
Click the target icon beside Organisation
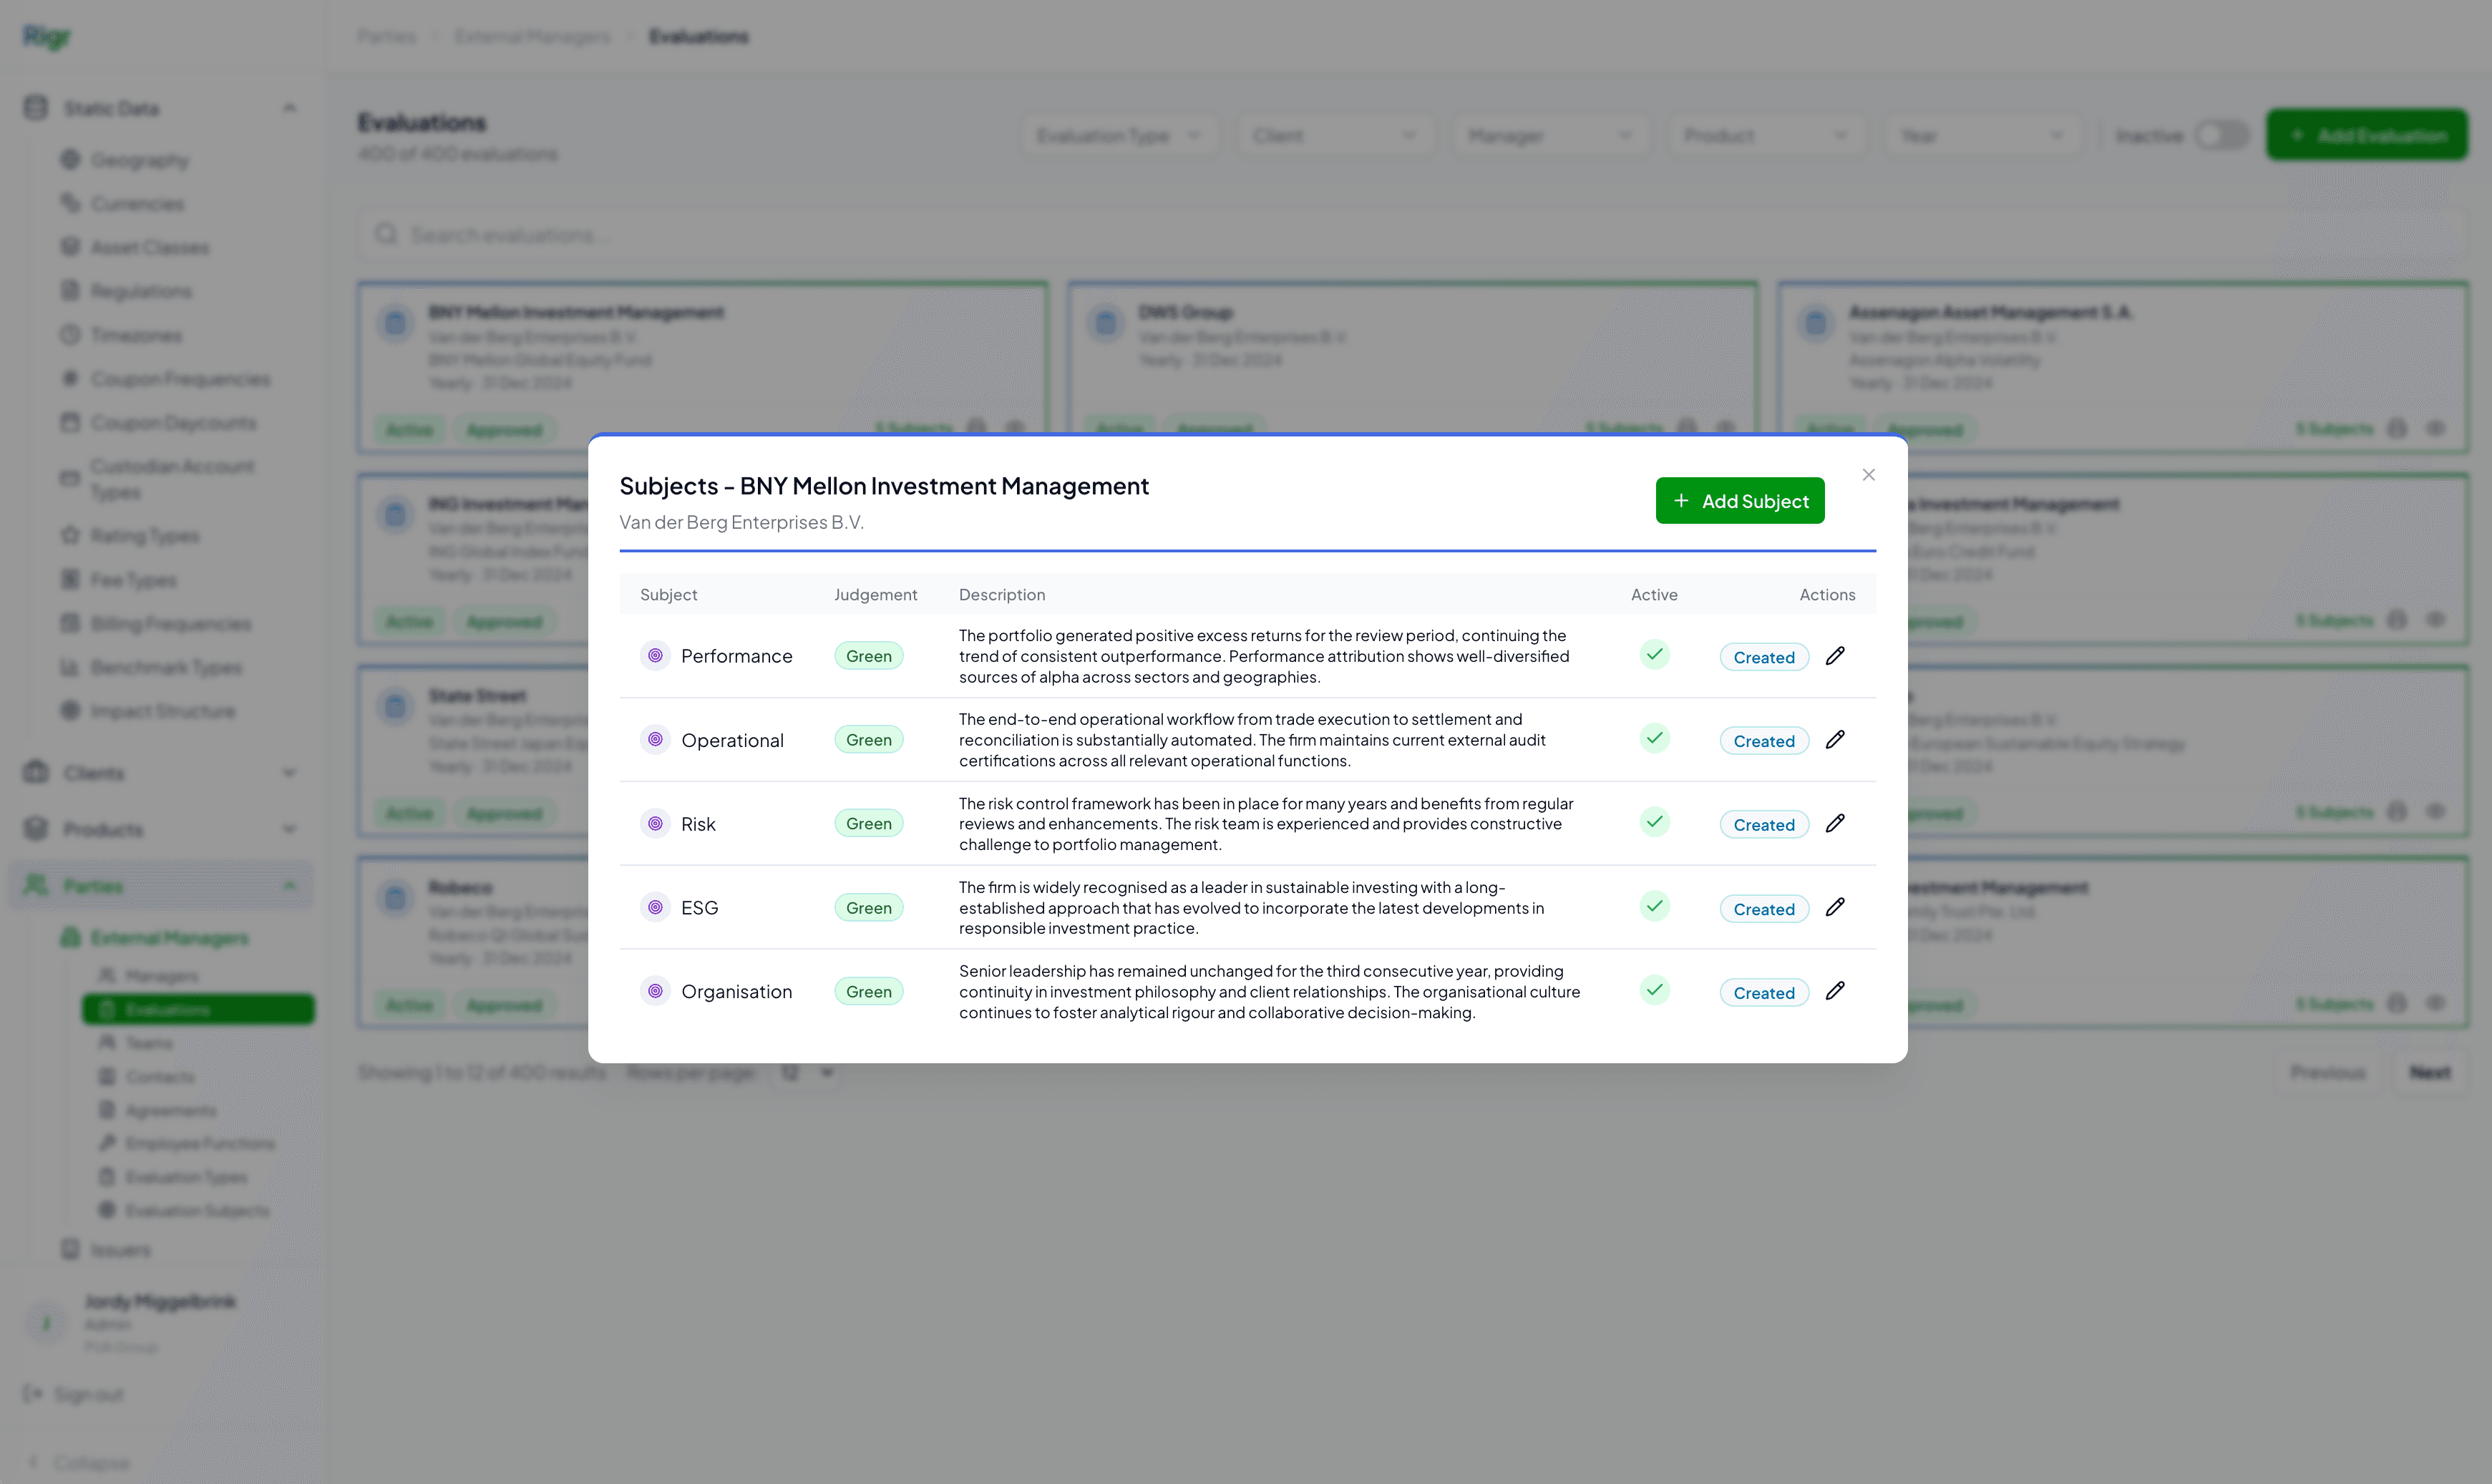(x=655, y=992)
